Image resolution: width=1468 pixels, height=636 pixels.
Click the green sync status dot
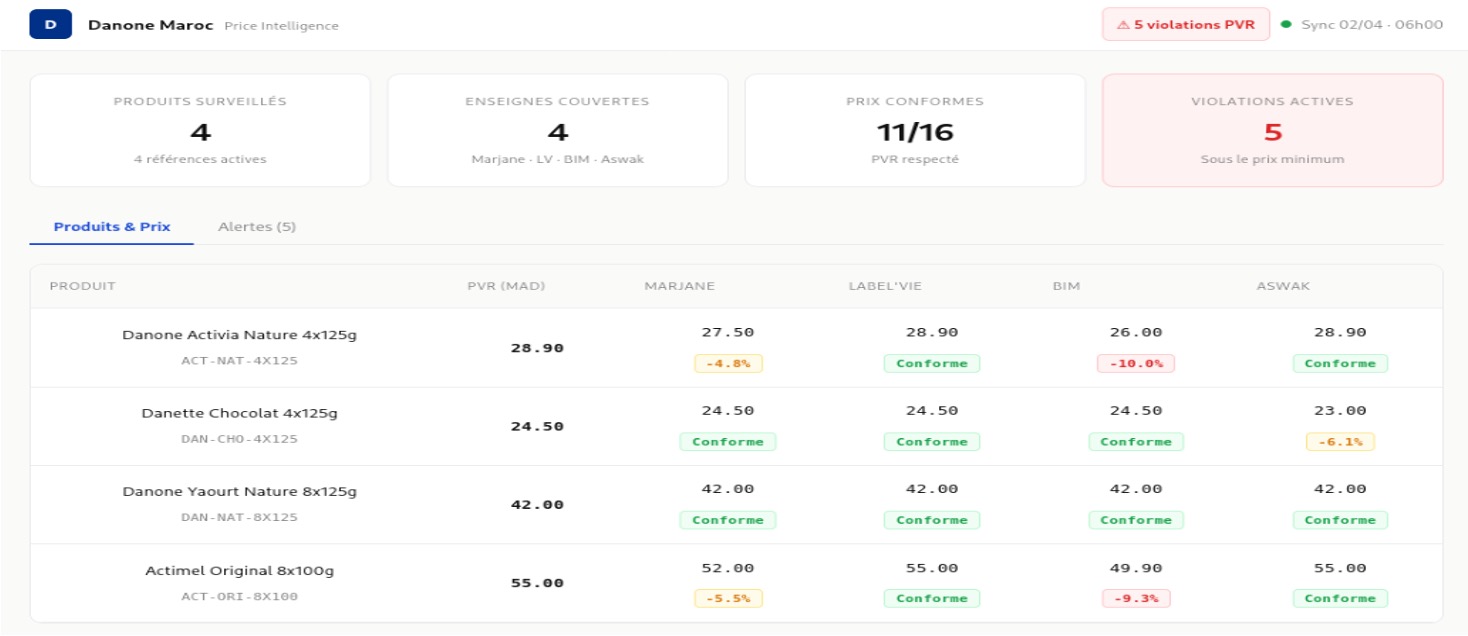point(1286,24)
